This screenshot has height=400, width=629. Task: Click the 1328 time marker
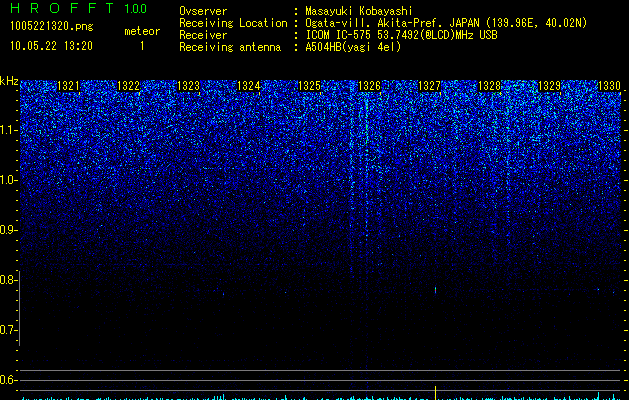pos(489,86)
